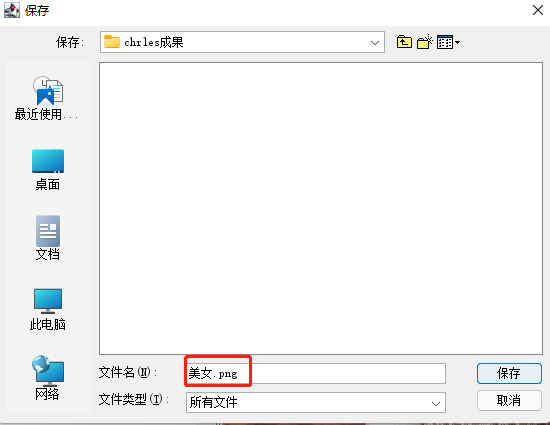Screen dimensions: 550x425
Task: Select 此电脑 this PC location
Action: click(x=48, y=310)
